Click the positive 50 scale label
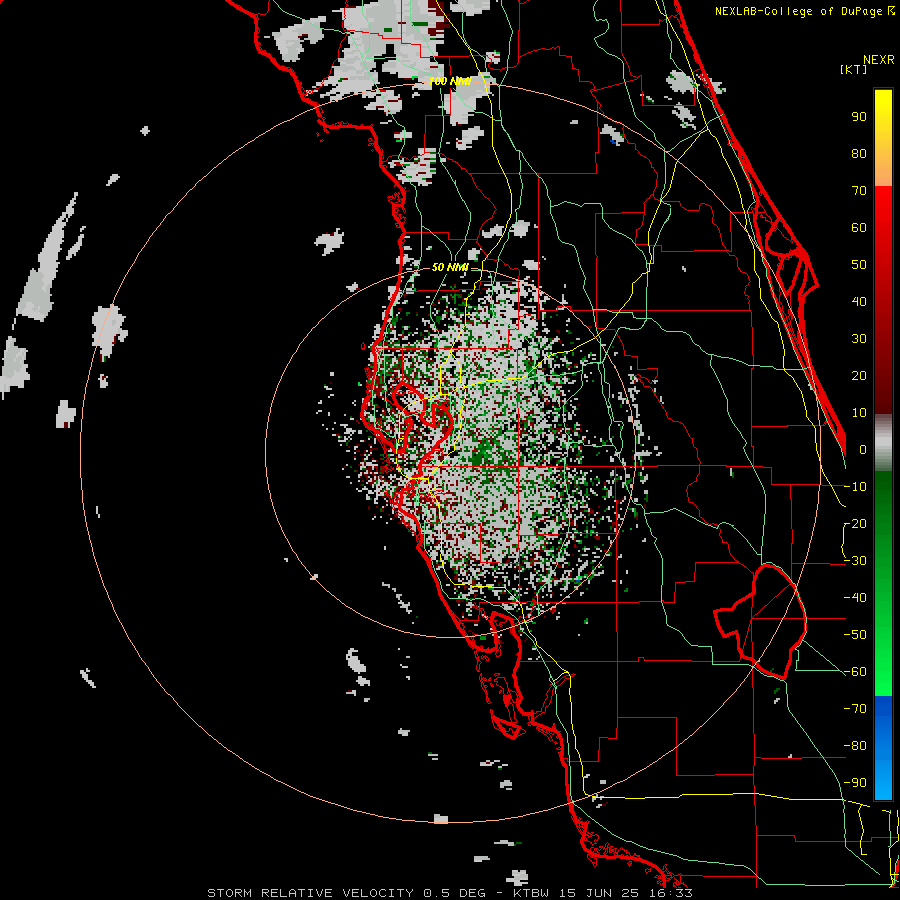Screen dimensions: 900x900 859,265
